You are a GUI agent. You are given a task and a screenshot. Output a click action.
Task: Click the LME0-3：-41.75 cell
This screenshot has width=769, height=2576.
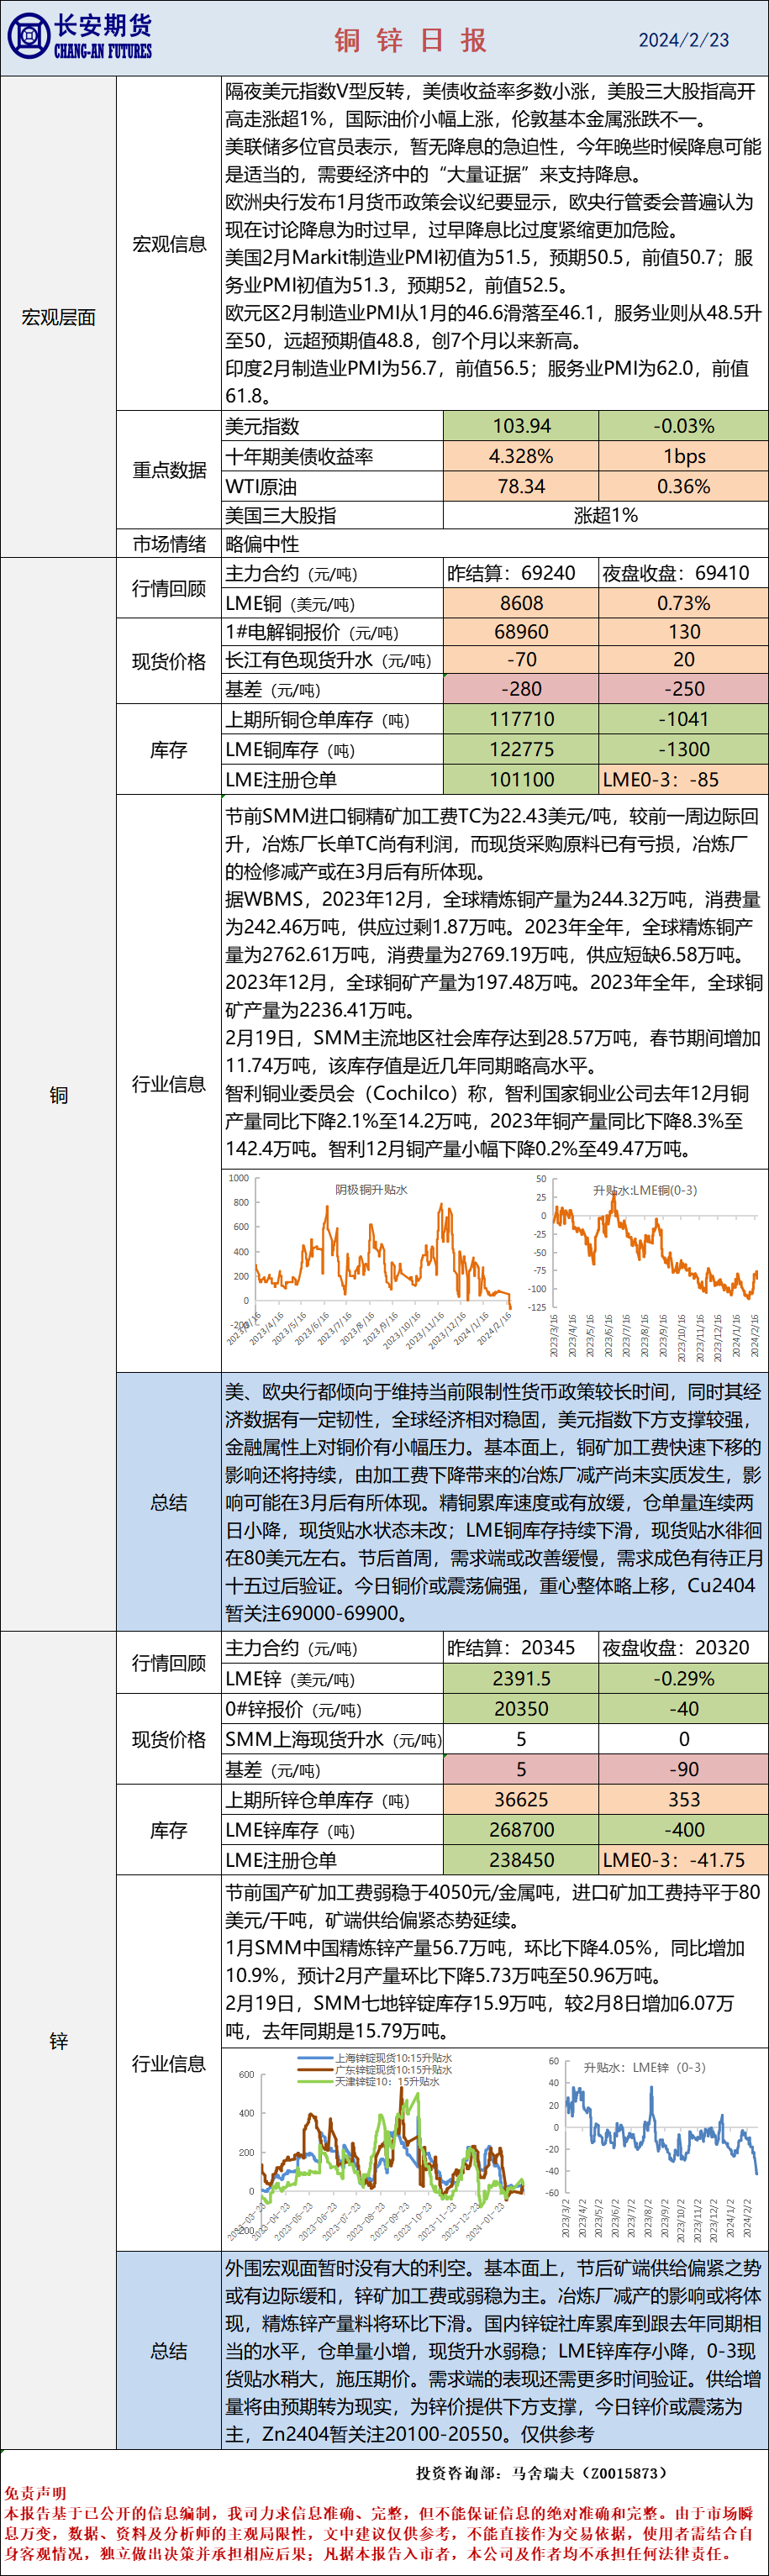pos(684,1859)
